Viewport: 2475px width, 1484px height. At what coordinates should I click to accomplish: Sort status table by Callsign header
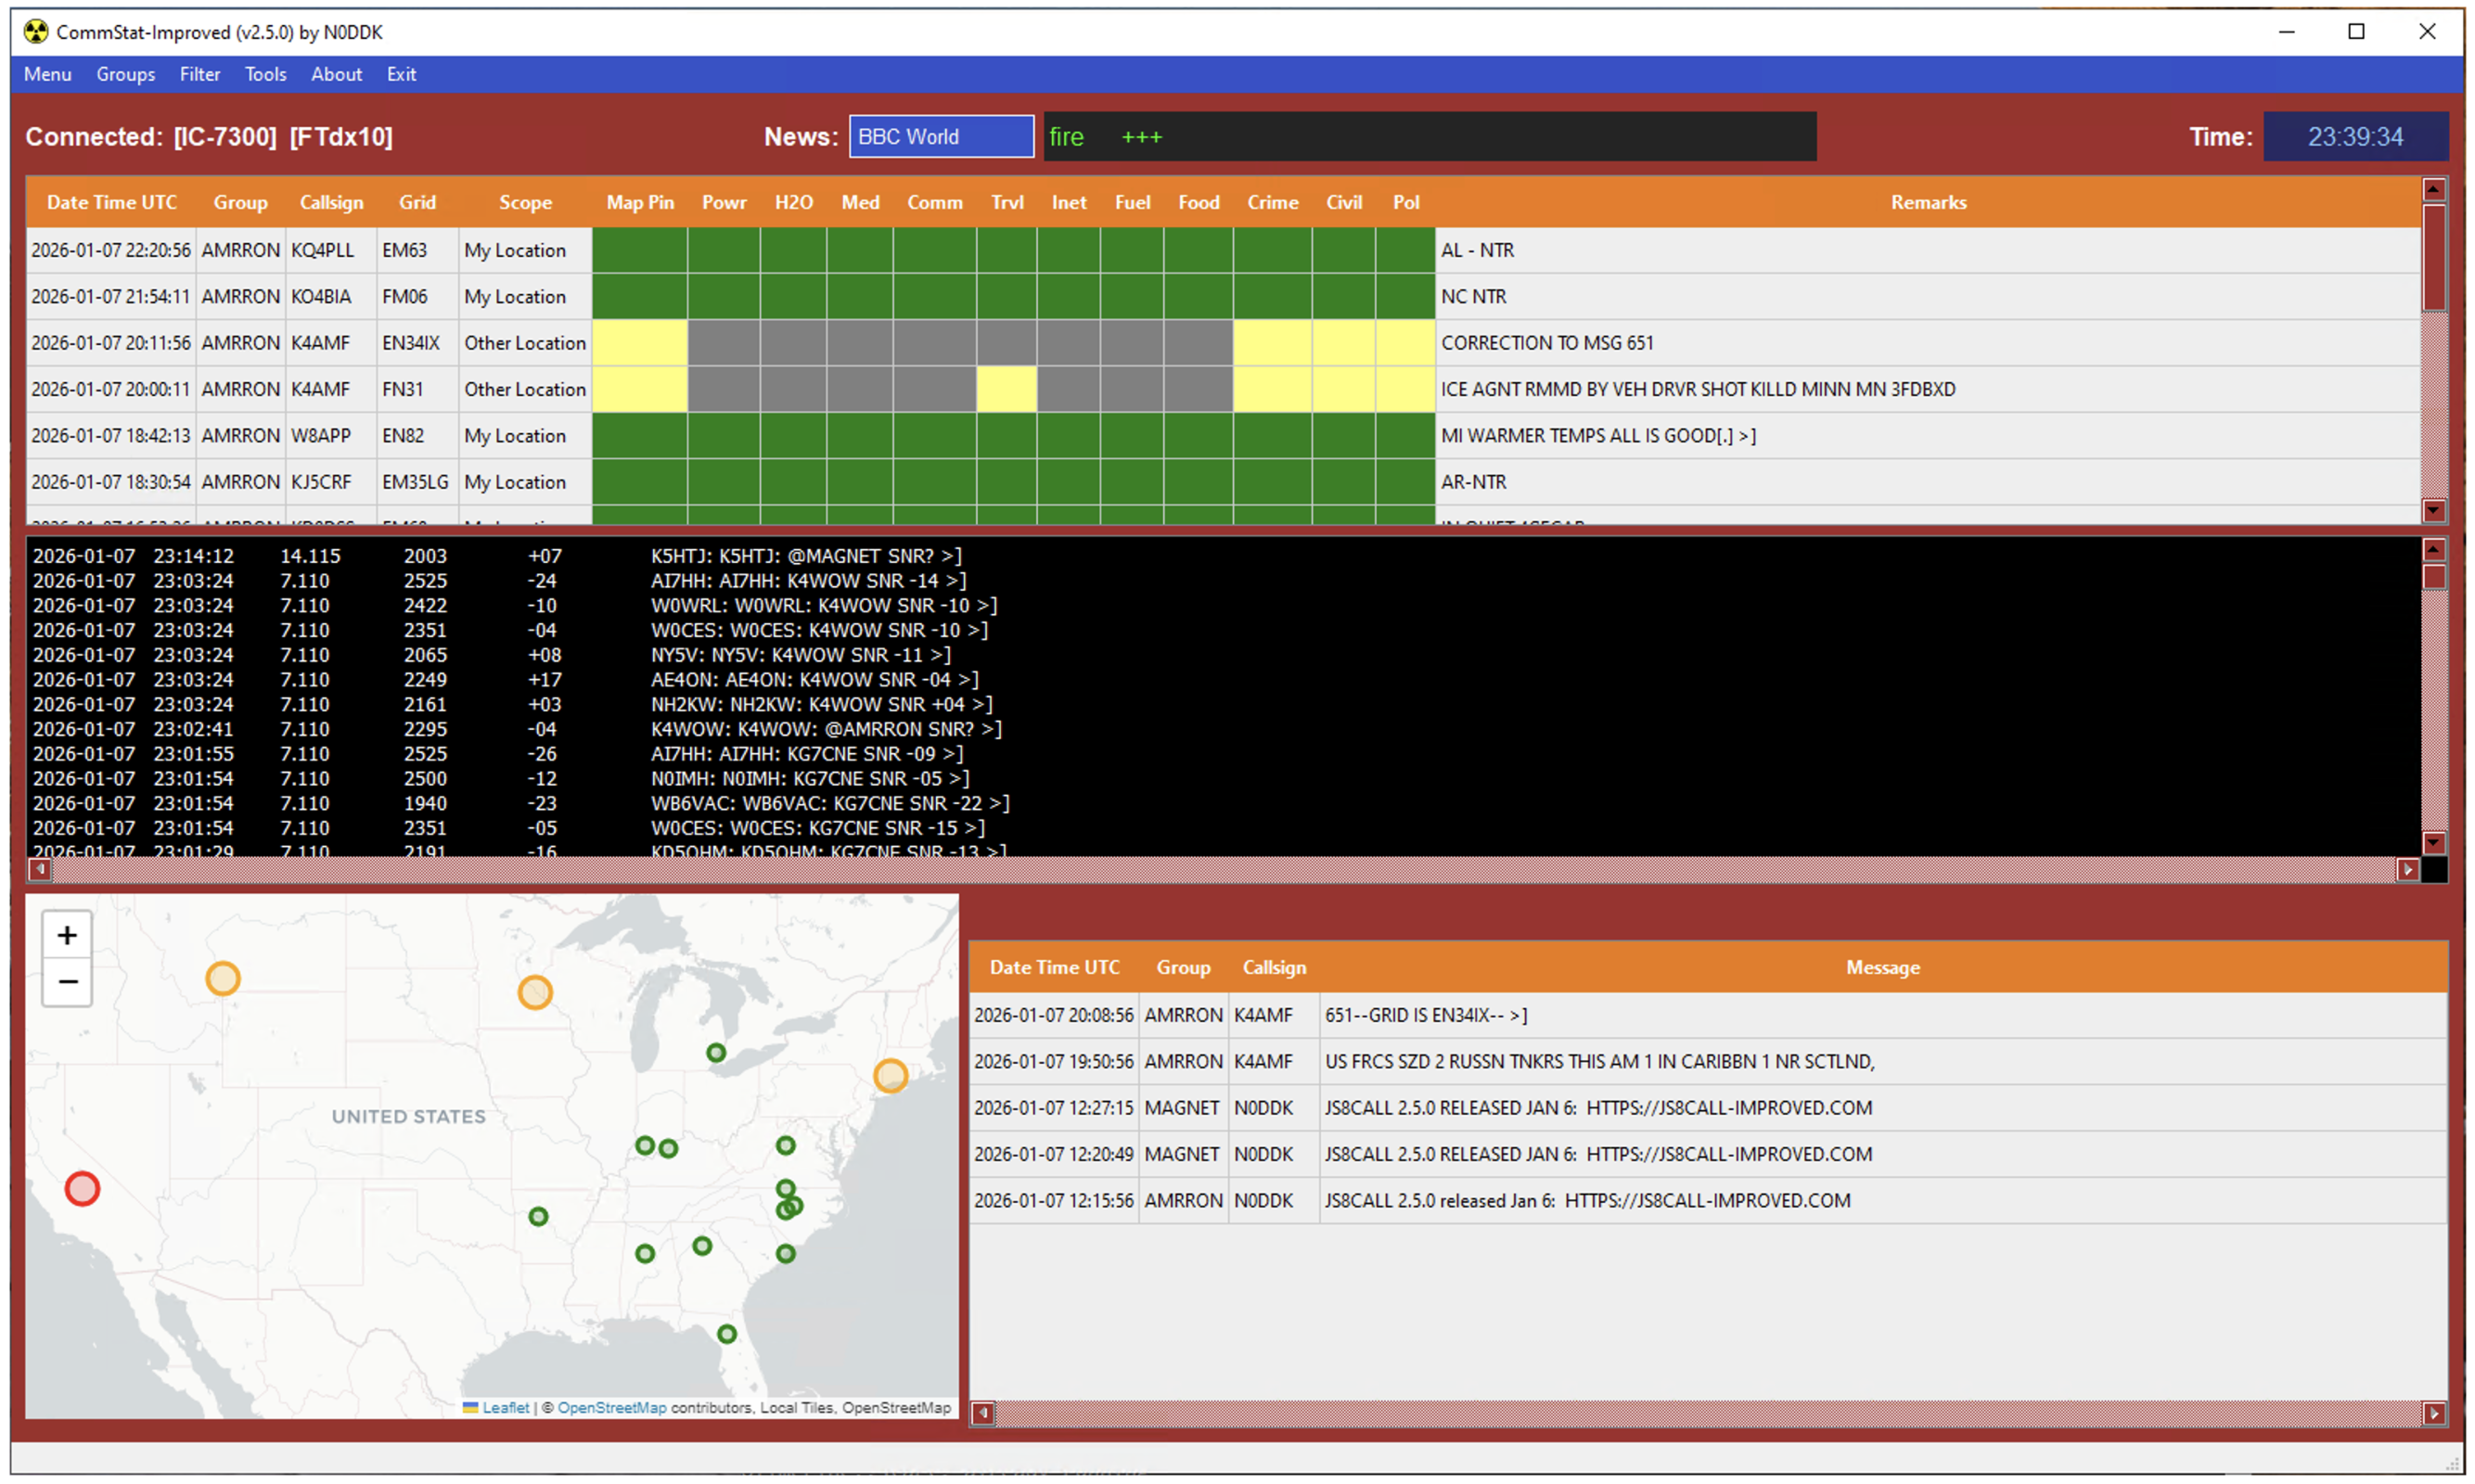pyautogui.click(x=331, y=202)
